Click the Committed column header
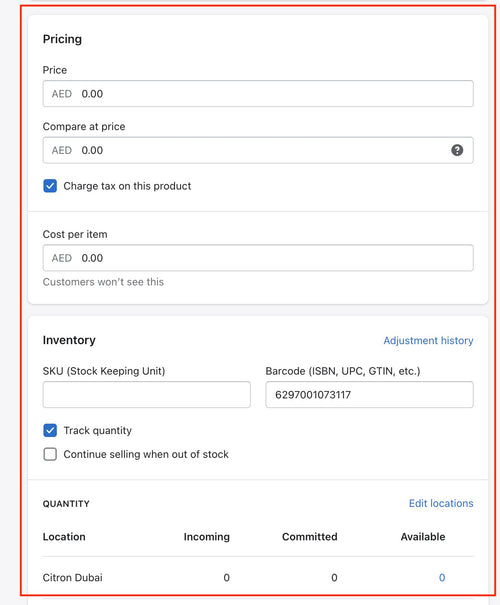Screen dimensions: 500x605 tap(309, 537)
